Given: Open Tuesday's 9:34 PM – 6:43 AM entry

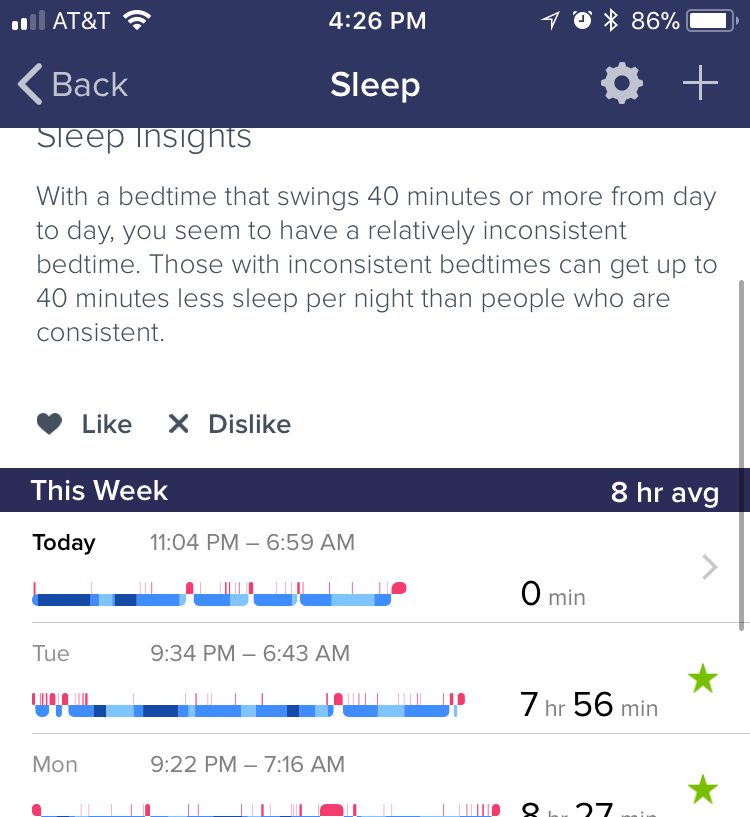Looking at the screenshot, I should [x=250, y=654].
